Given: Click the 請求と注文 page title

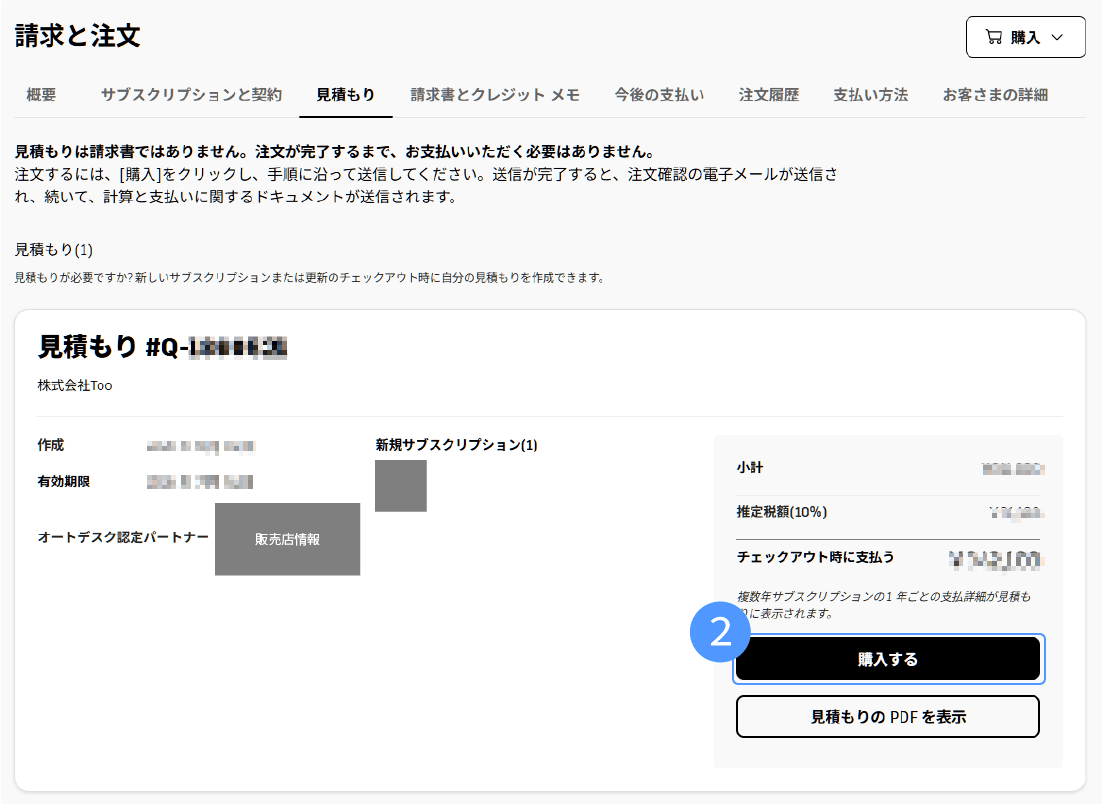Looking at the screenshot, I should click(77, 36).
